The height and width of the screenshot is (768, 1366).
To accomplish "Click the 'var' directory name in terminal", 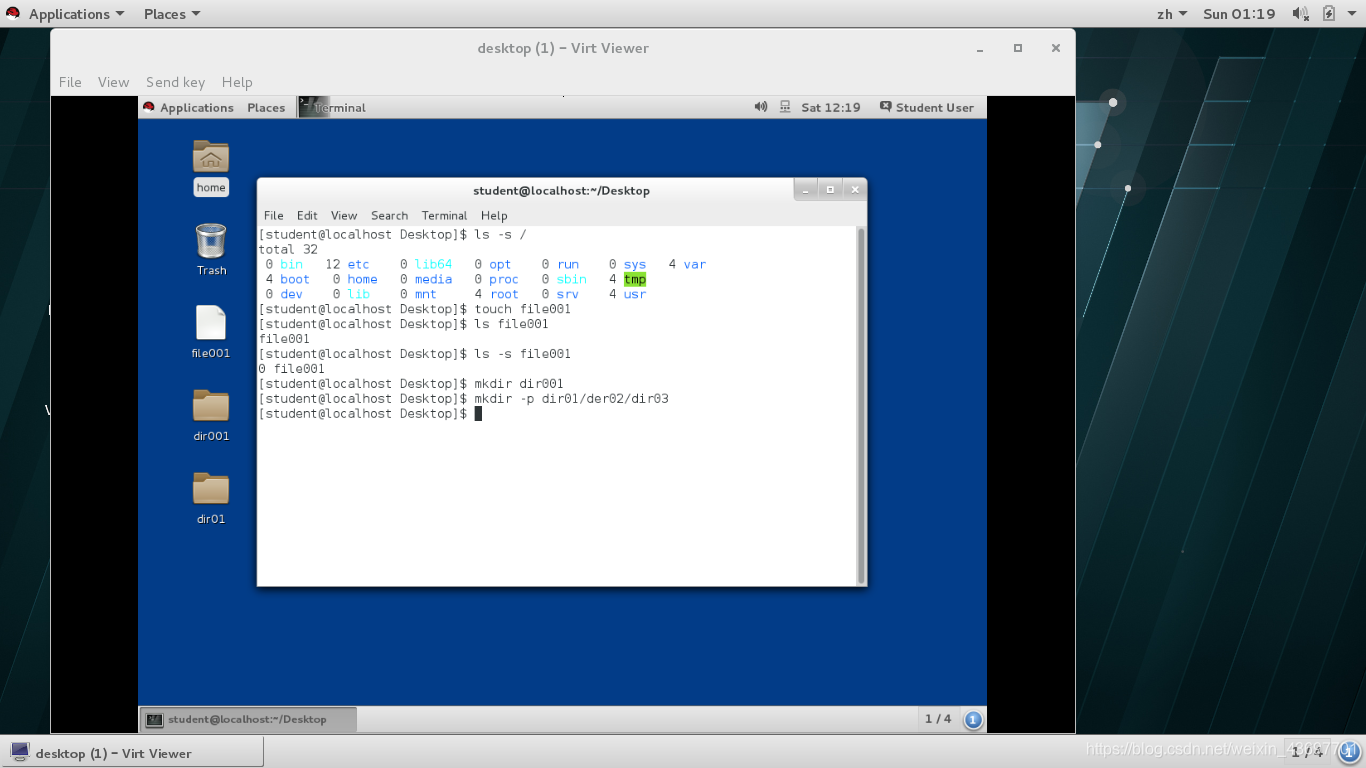I will point(695,264).
